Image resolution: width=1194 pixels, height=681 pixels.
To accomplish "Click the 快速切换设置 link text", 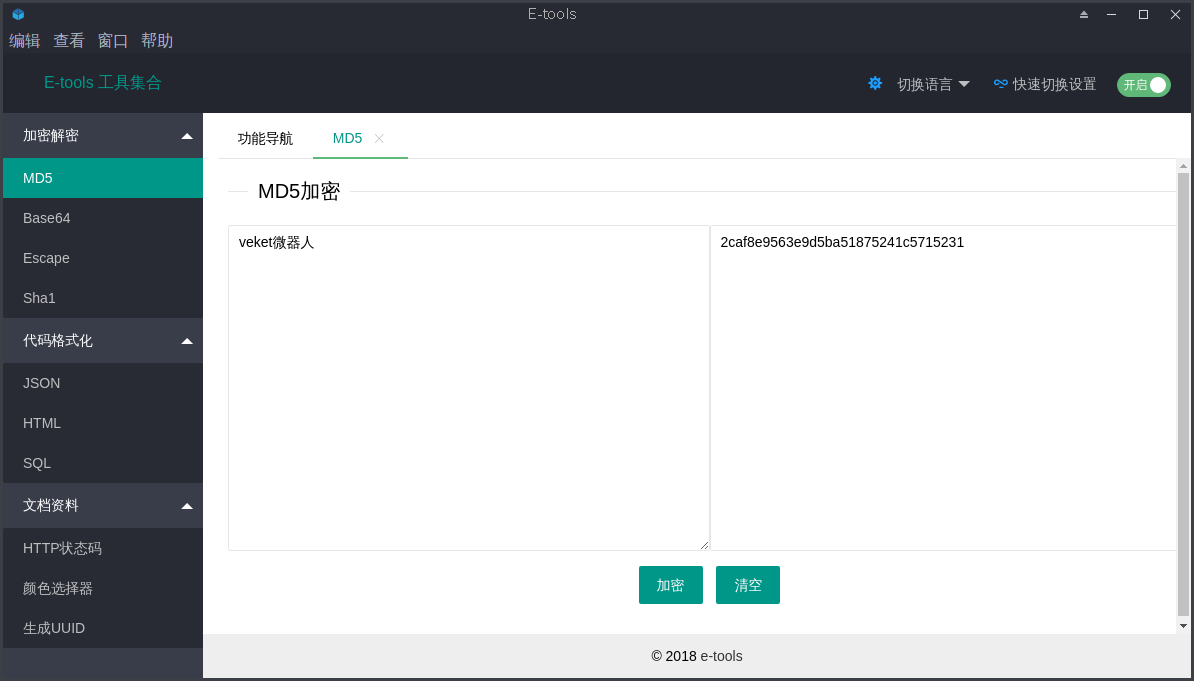I will pos(1055,84).
